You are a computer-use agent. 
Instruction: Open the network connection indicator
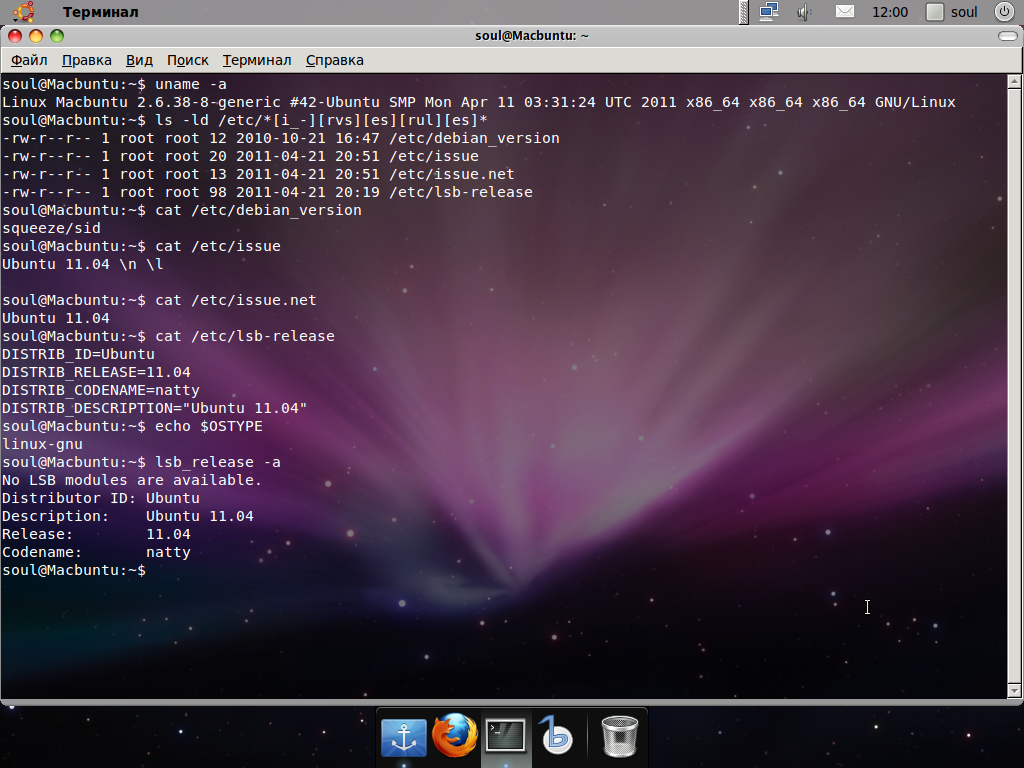[769, 12]
